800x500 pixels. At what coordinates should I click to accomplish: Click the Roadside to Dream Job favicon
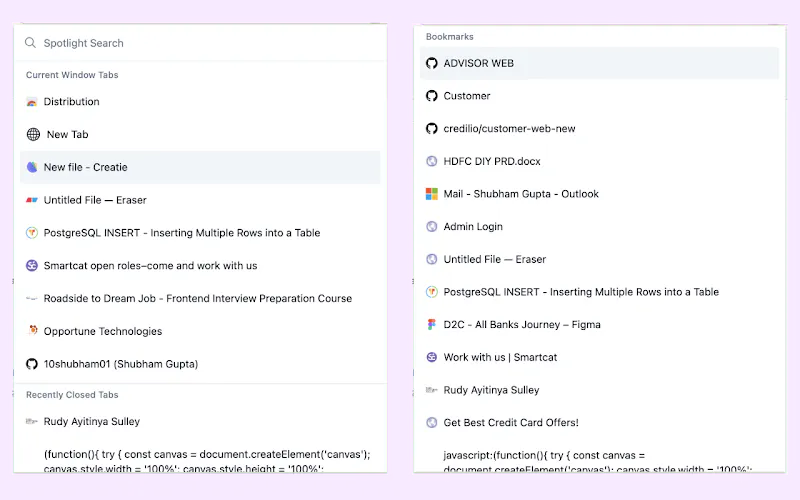point(32,298)
